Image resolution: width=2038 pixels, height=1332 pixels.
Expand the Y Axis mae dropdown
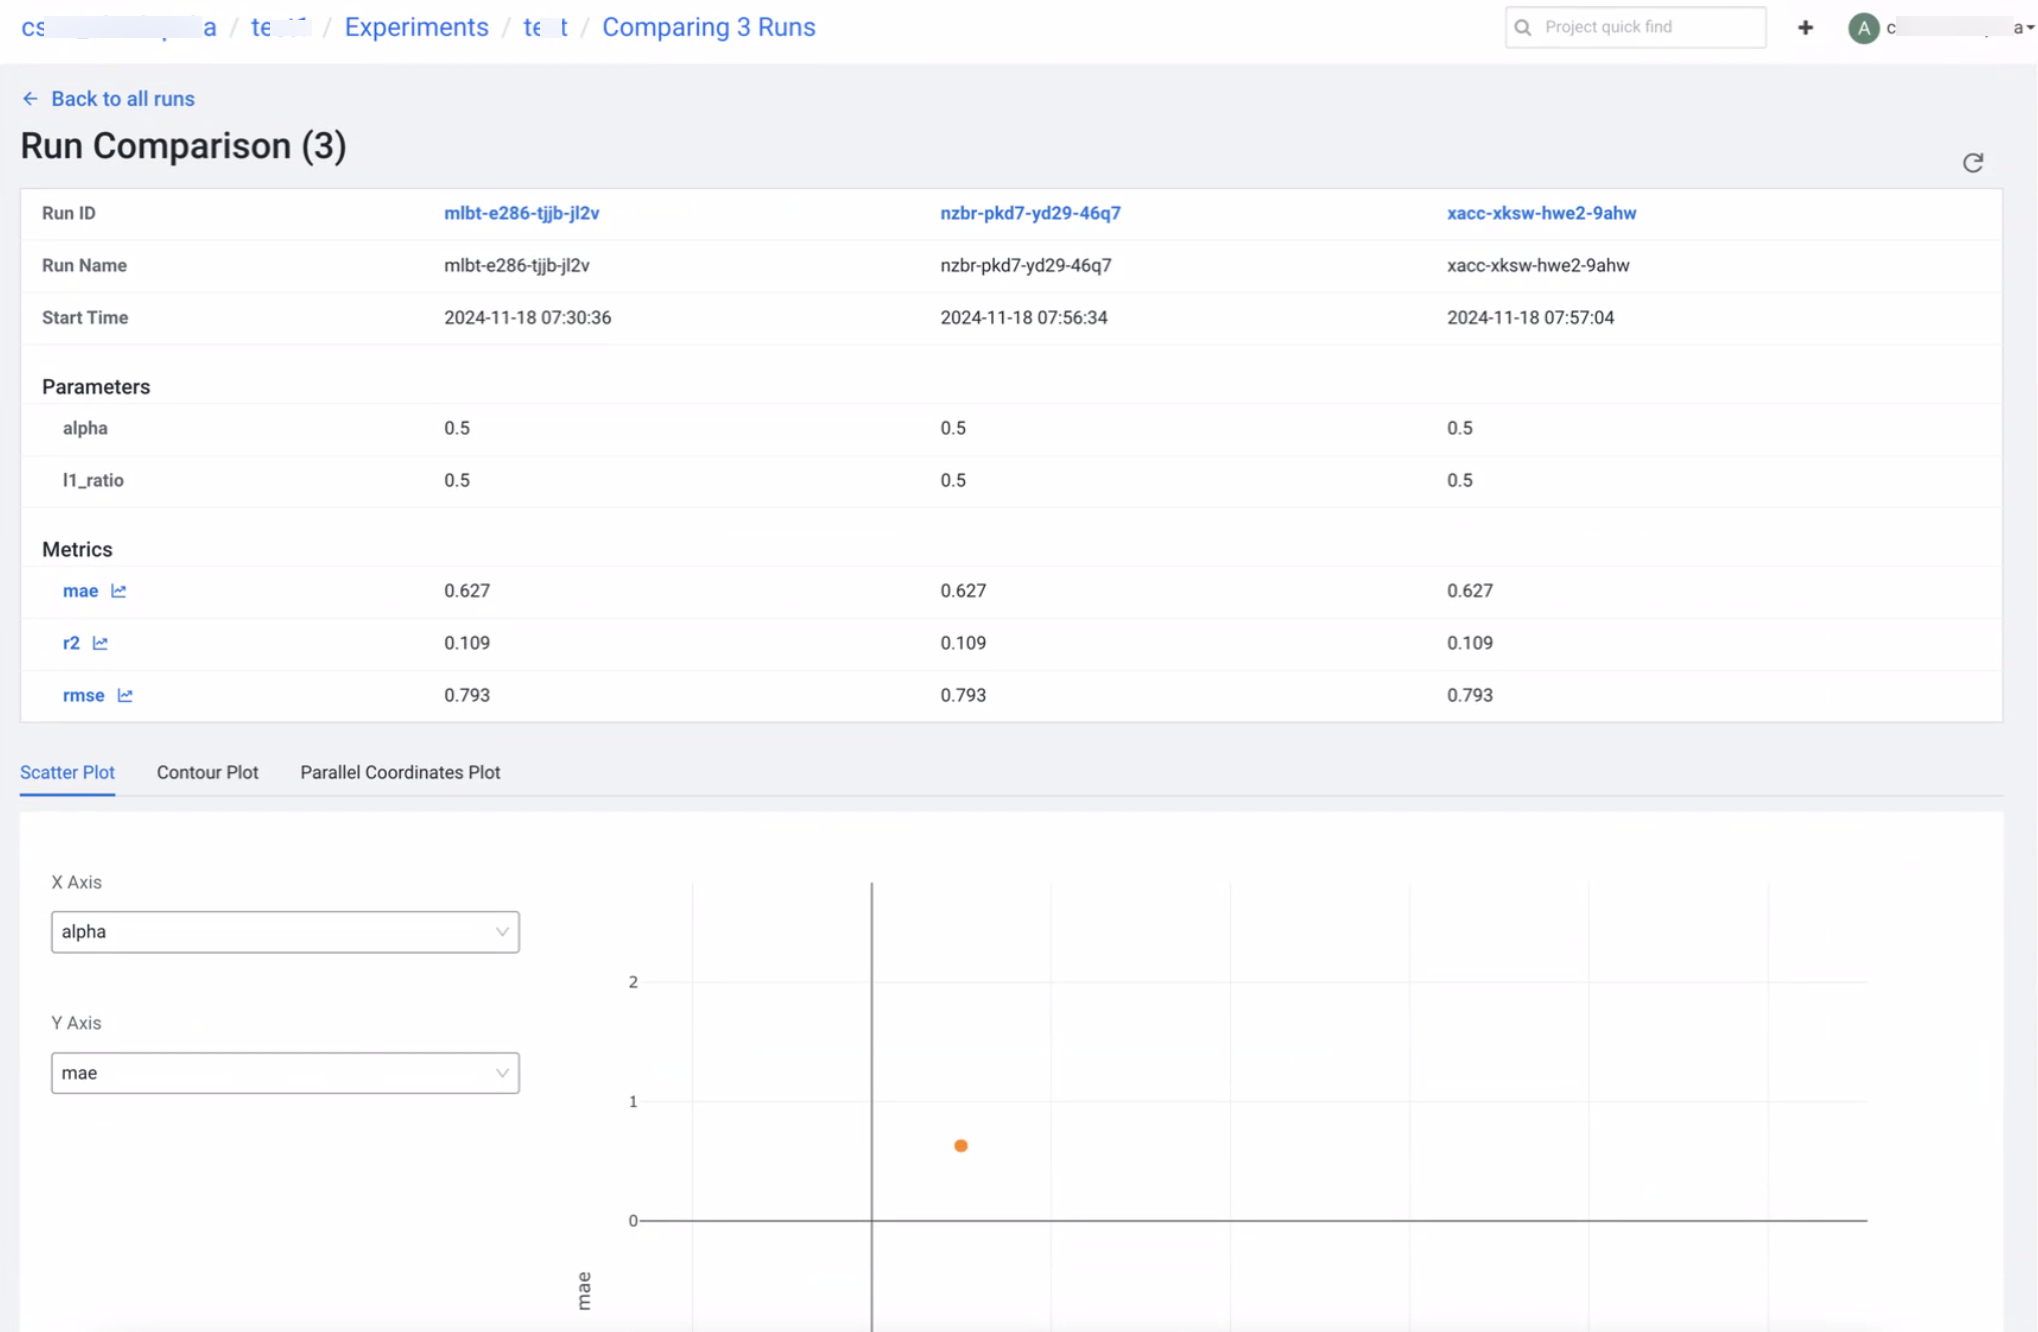[285, 1073]
